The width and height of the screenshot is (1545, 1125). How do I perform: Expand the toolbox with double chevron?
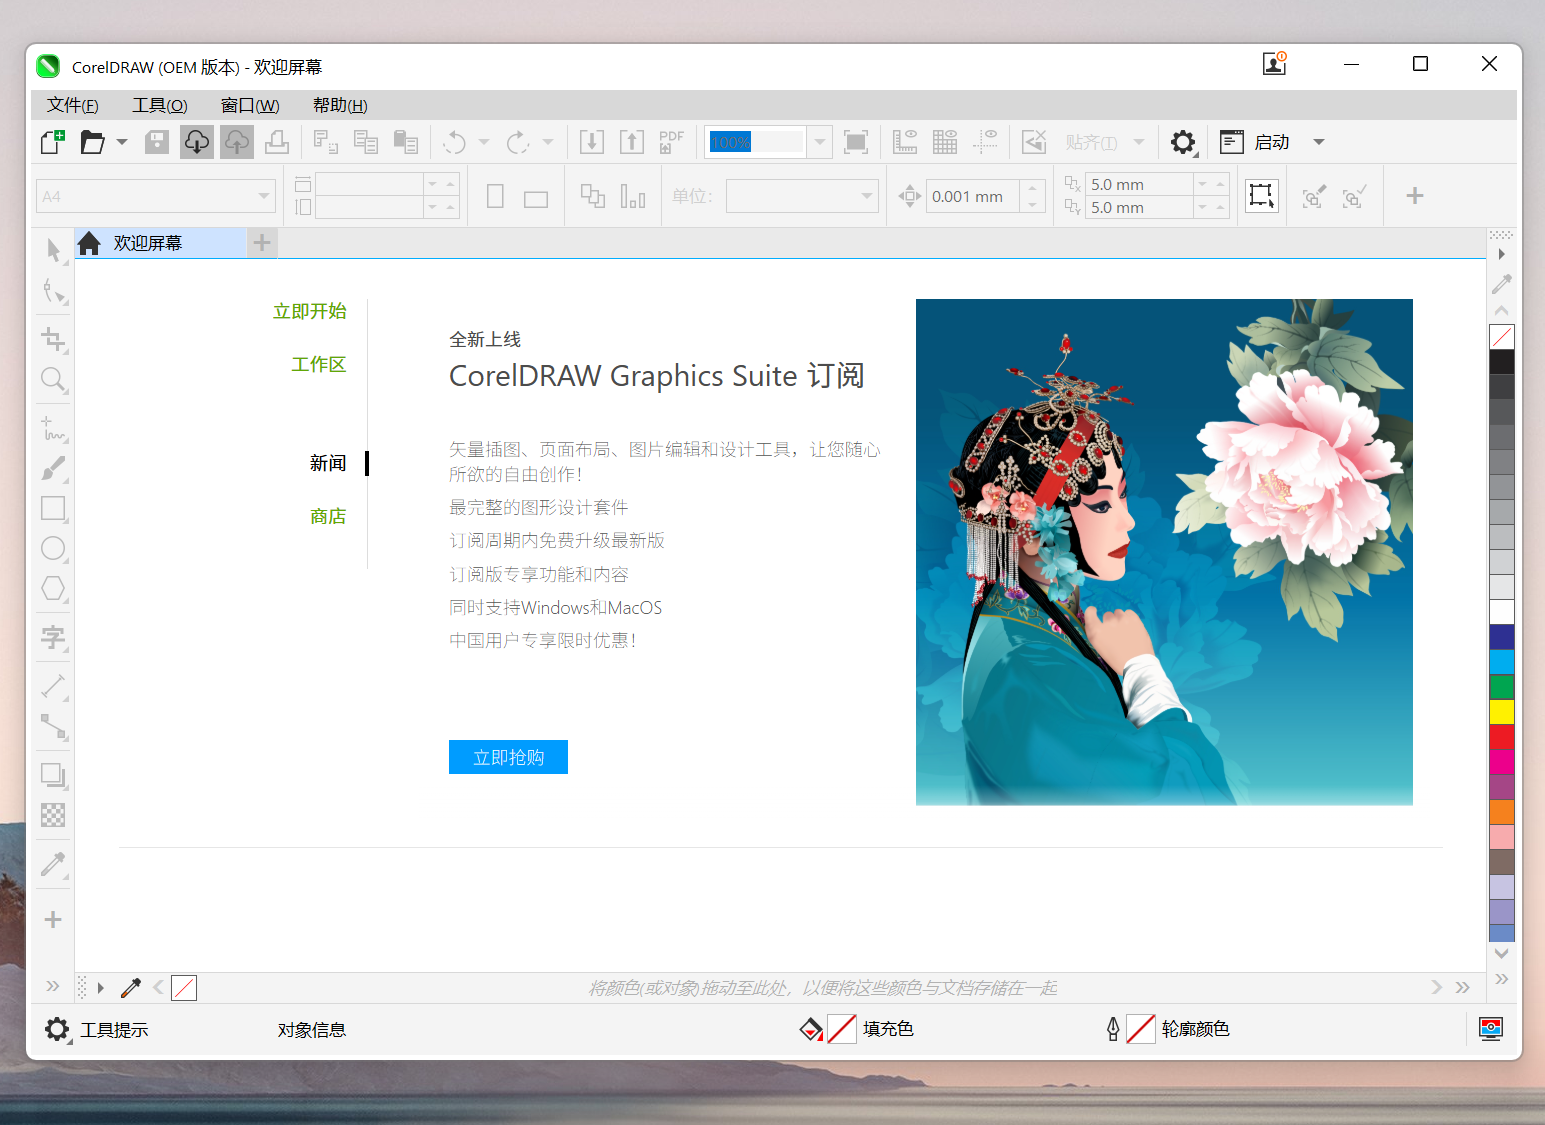click(53, 986)
